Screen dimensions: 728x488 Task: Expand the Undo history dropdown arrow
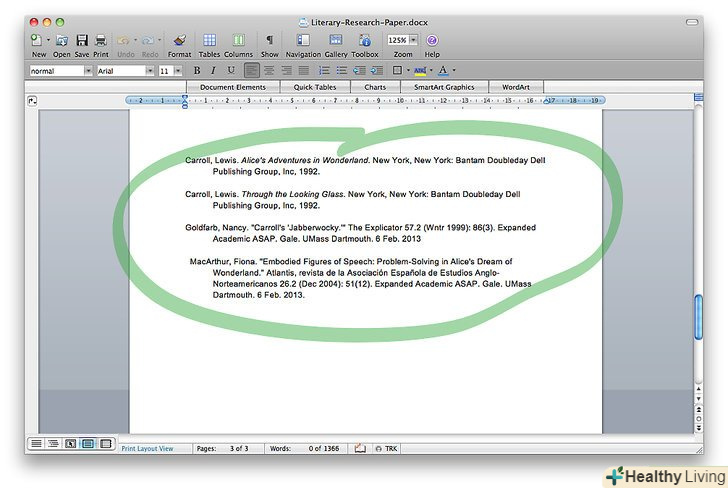point(136,40)
